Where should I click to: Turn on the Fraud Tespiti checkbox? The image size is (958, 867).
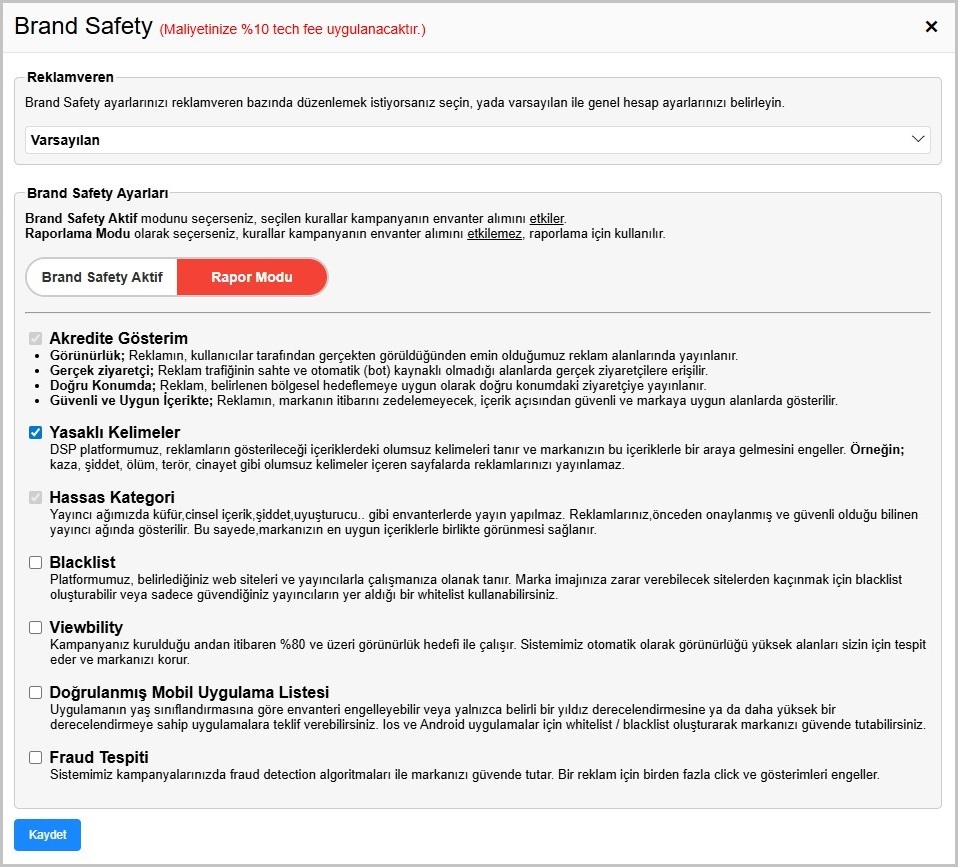(36, 758)
